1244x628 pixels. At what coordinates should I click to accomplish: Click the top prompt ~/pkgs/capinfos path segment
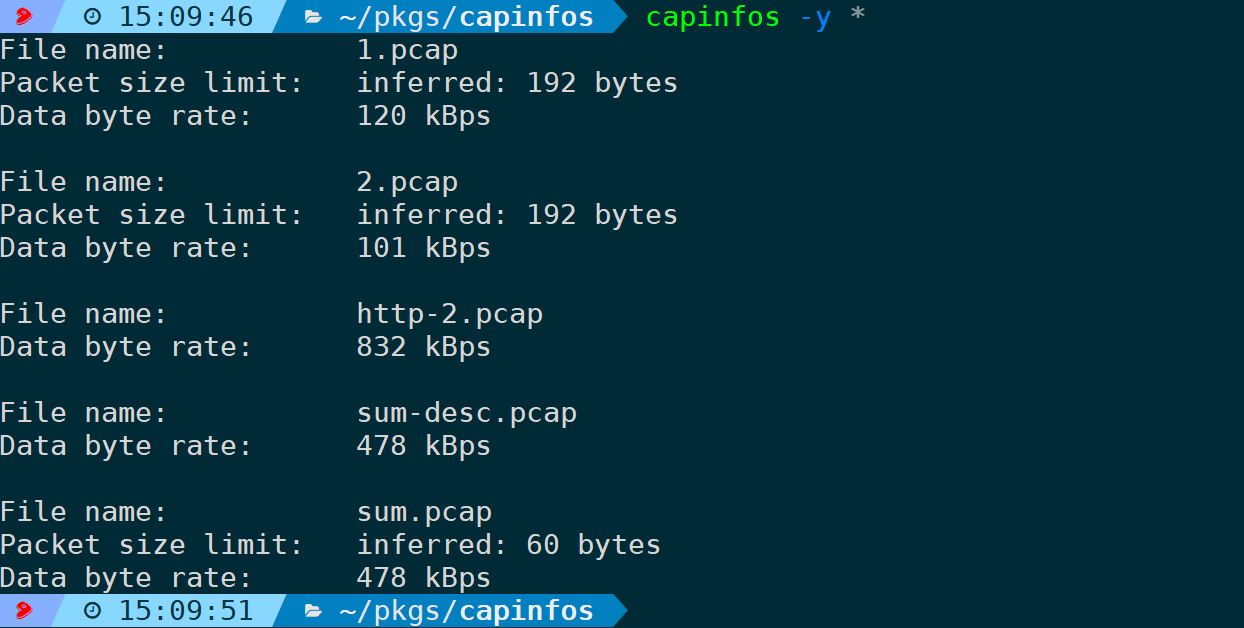[466, 17]
